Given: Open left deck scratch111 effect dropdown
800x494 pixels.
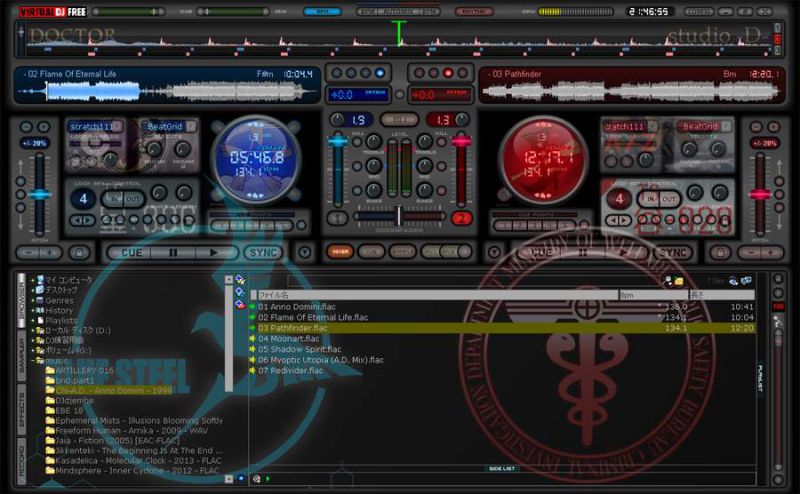Looking at the screenshot, I should [117, 126].
